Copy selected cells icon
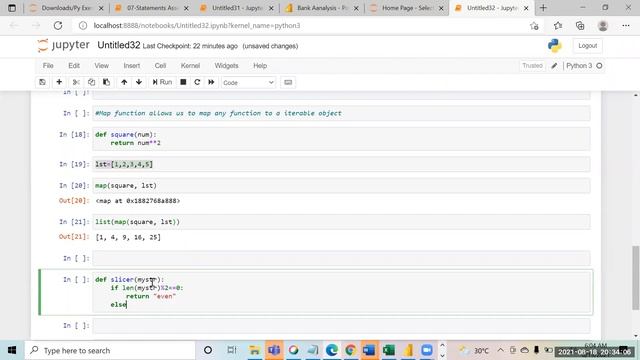 (x=91, y=82)
